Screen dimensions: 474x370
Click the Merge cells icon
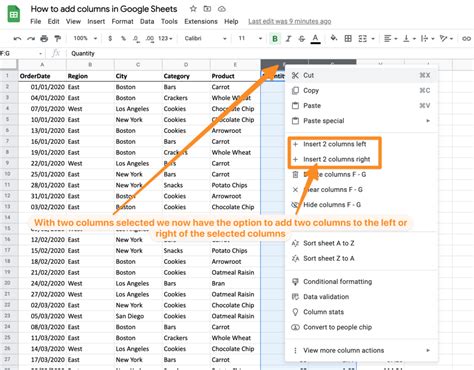362,39
